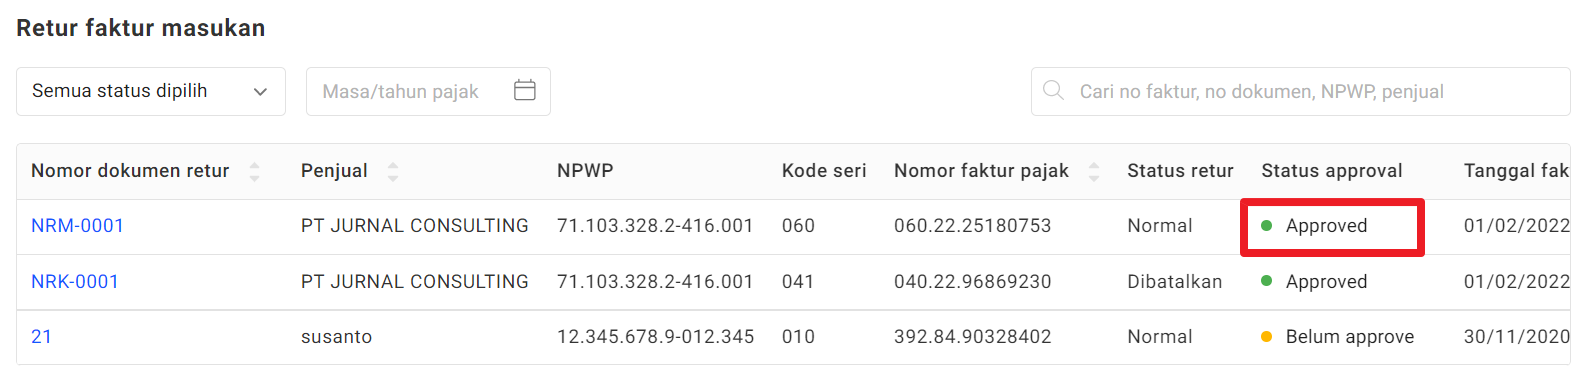Click green status dot in NRK-0001 row
The width and height of the screenshot is (1588, 379).
pyautogui.click(x=1267, y=281)
